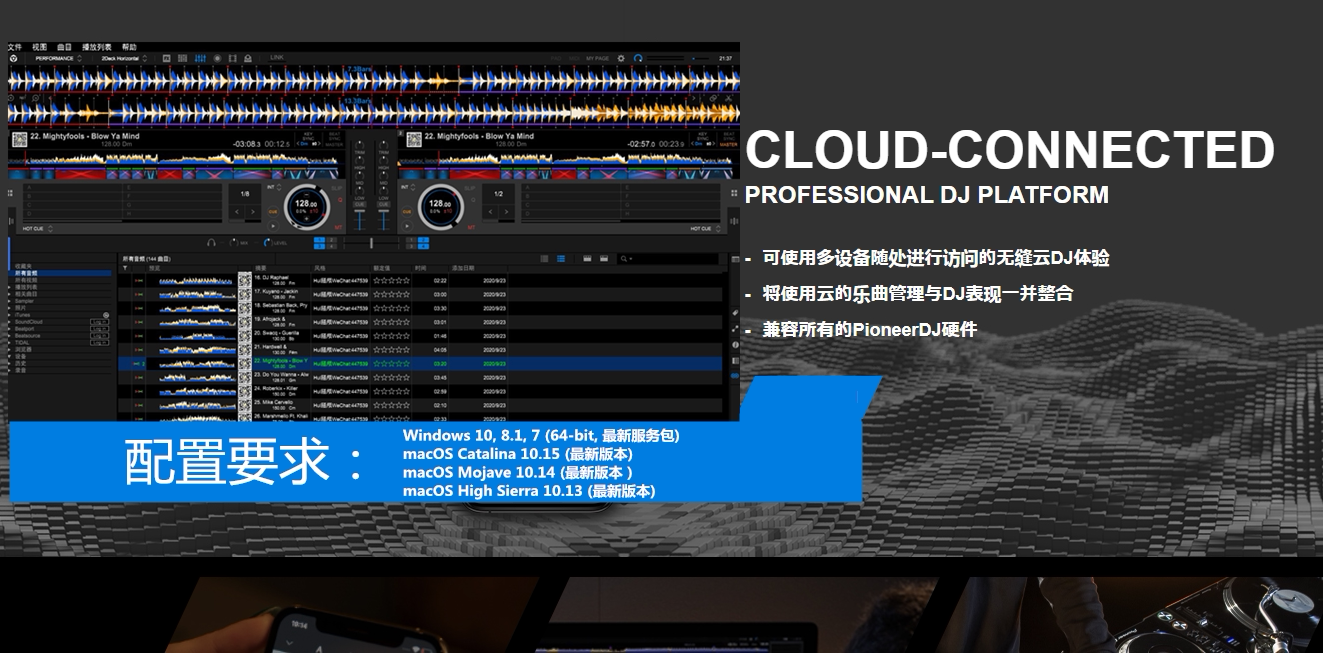Screen dimensions: 1323x653
Task: Click the track search input field
Action: [x=668, y=258]
